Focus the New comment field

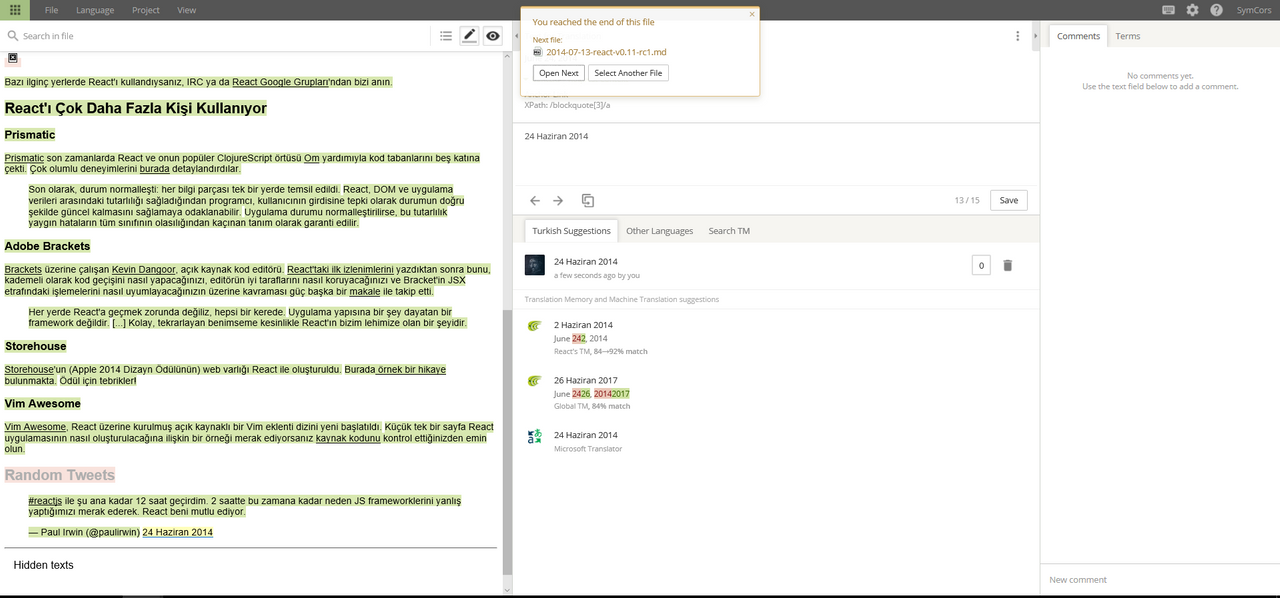(1160, 580)
